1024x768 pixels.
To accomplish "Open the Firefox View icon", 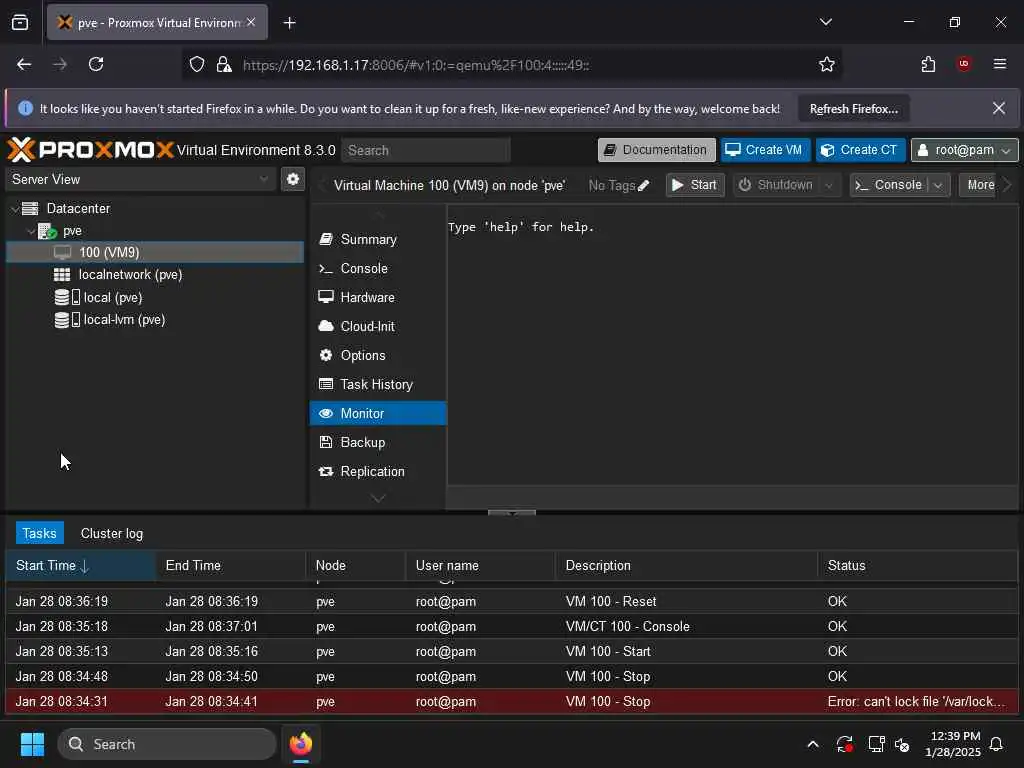I will coord(20,23).
